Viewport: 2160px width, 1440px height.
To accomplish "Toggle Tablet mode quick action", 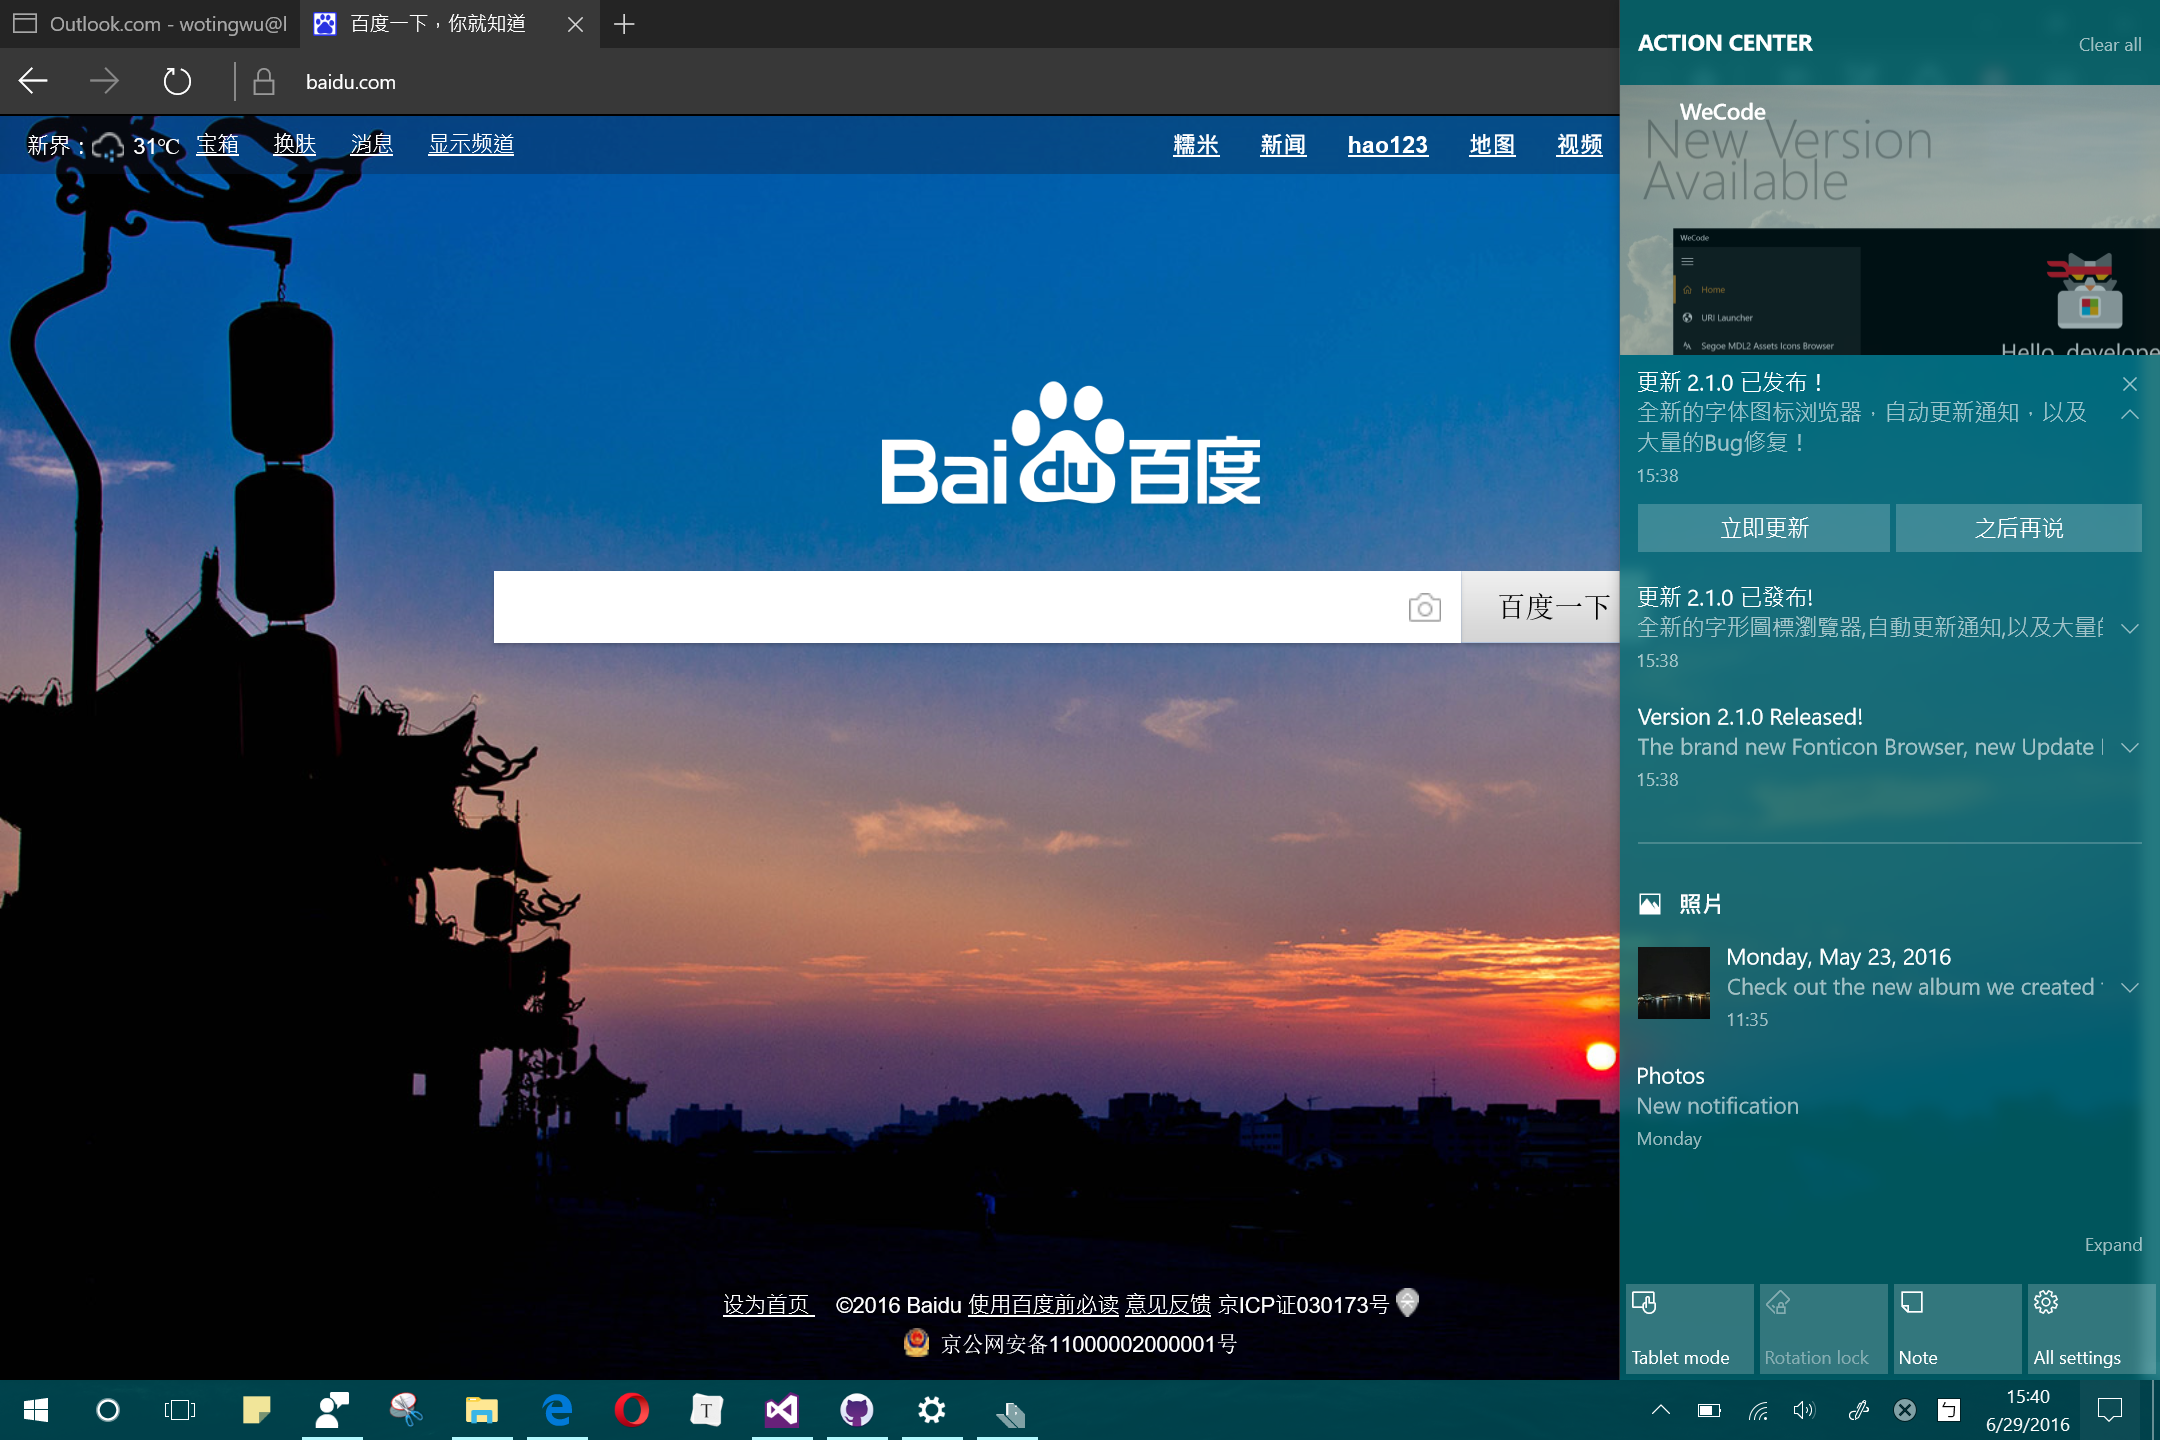I will click(x=1690, y=1329).
